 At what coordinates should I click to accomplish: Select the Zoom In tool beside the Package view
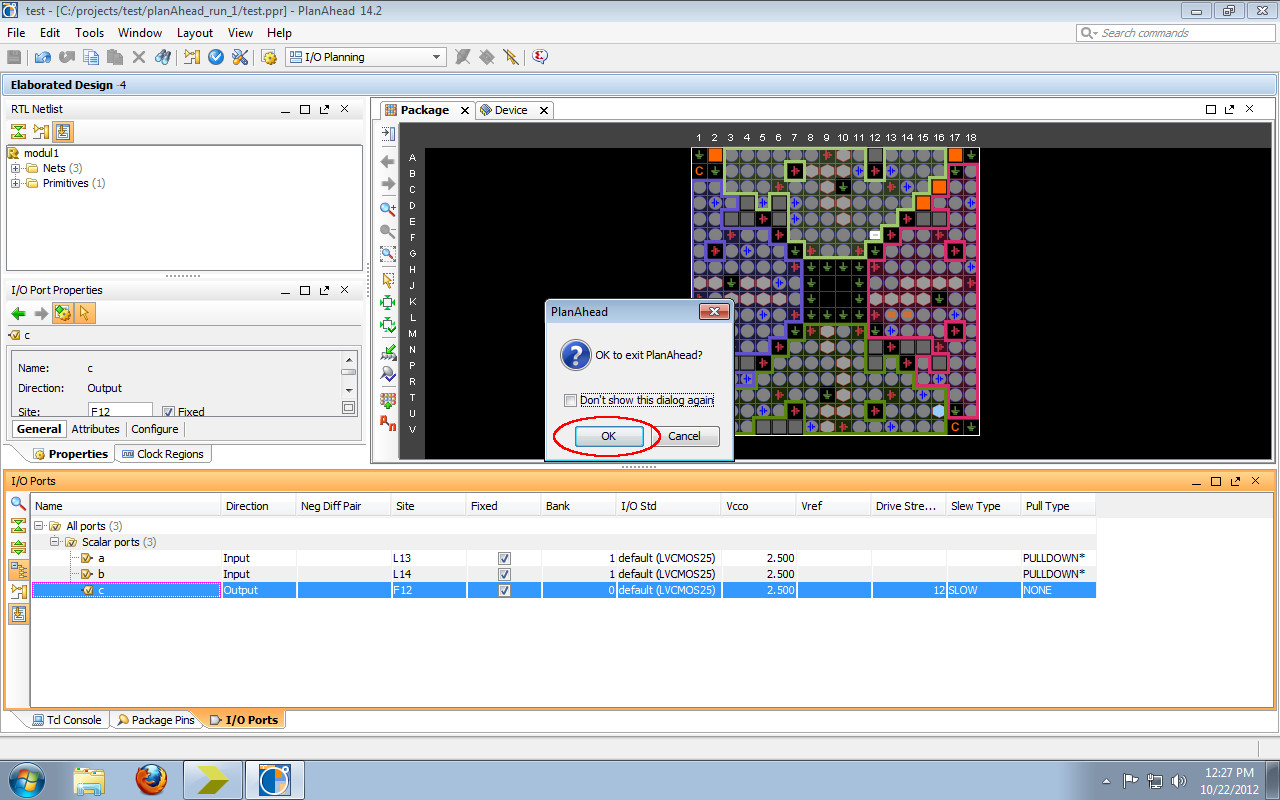[387, 208]
